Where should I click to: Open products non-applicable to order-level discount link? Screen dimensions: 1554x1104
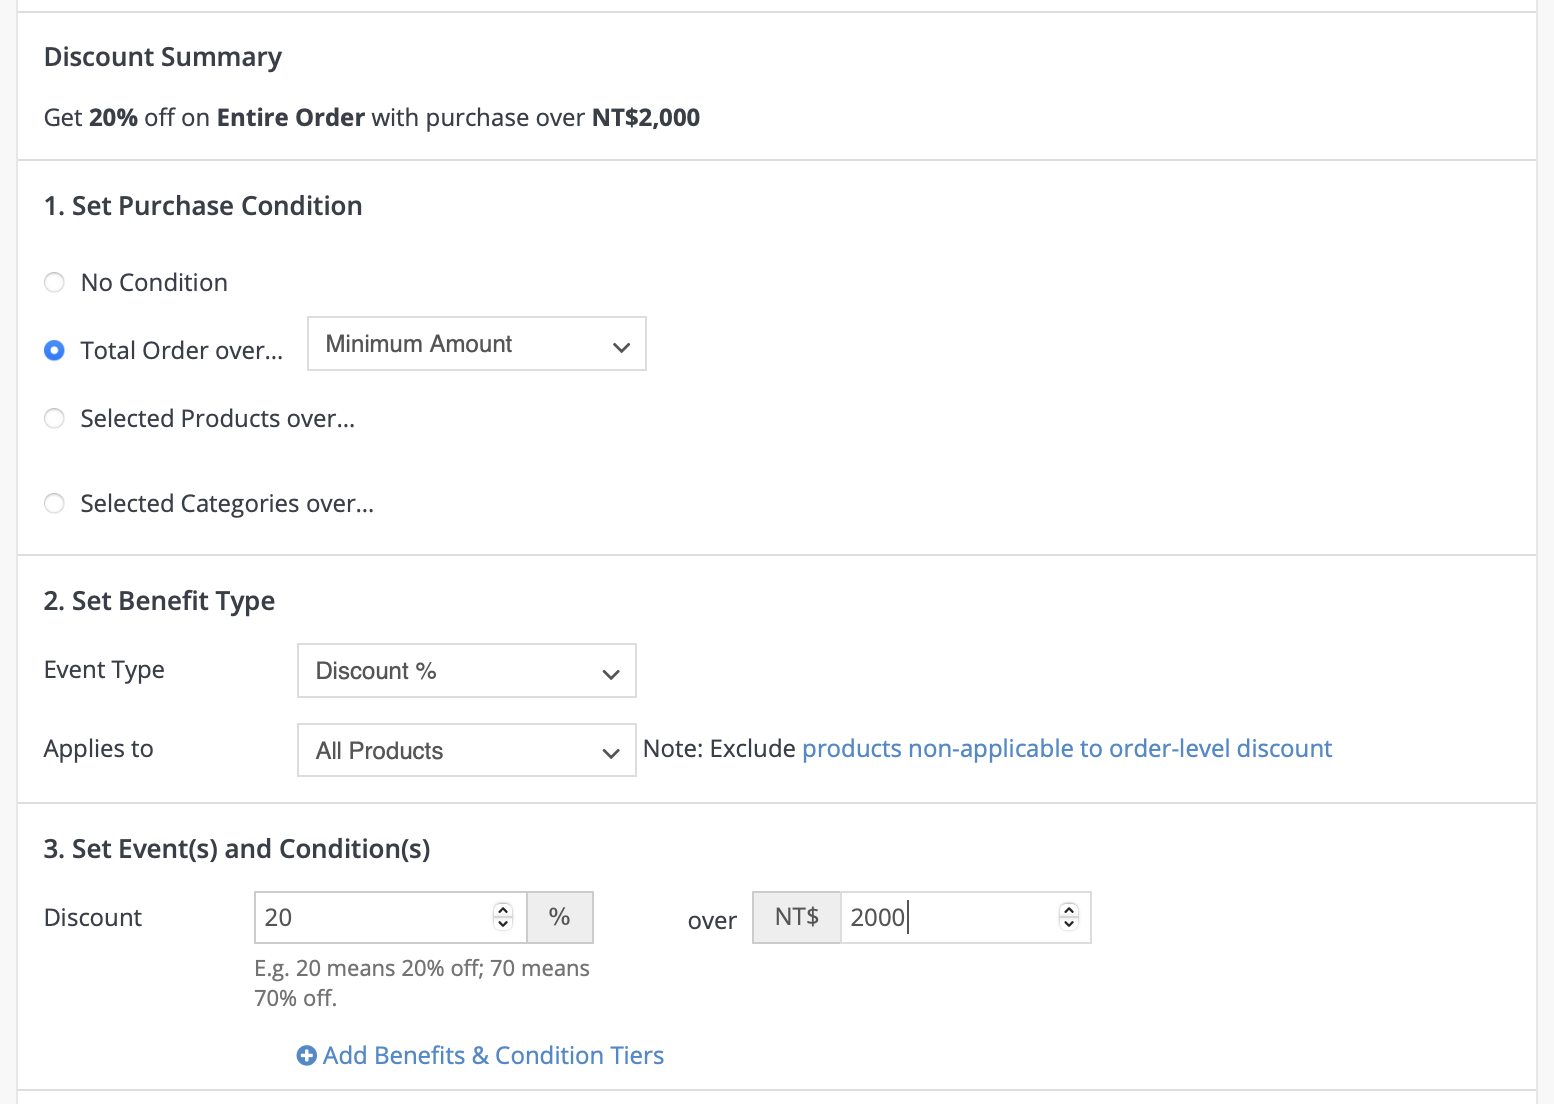click(1066, 749)
